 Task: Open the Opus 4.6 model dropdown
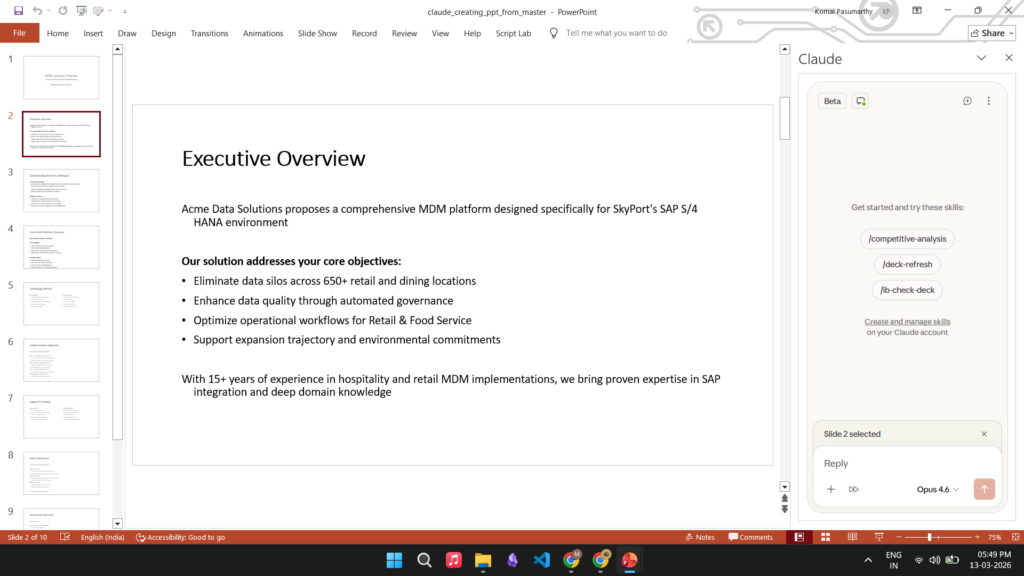(937, 489)
